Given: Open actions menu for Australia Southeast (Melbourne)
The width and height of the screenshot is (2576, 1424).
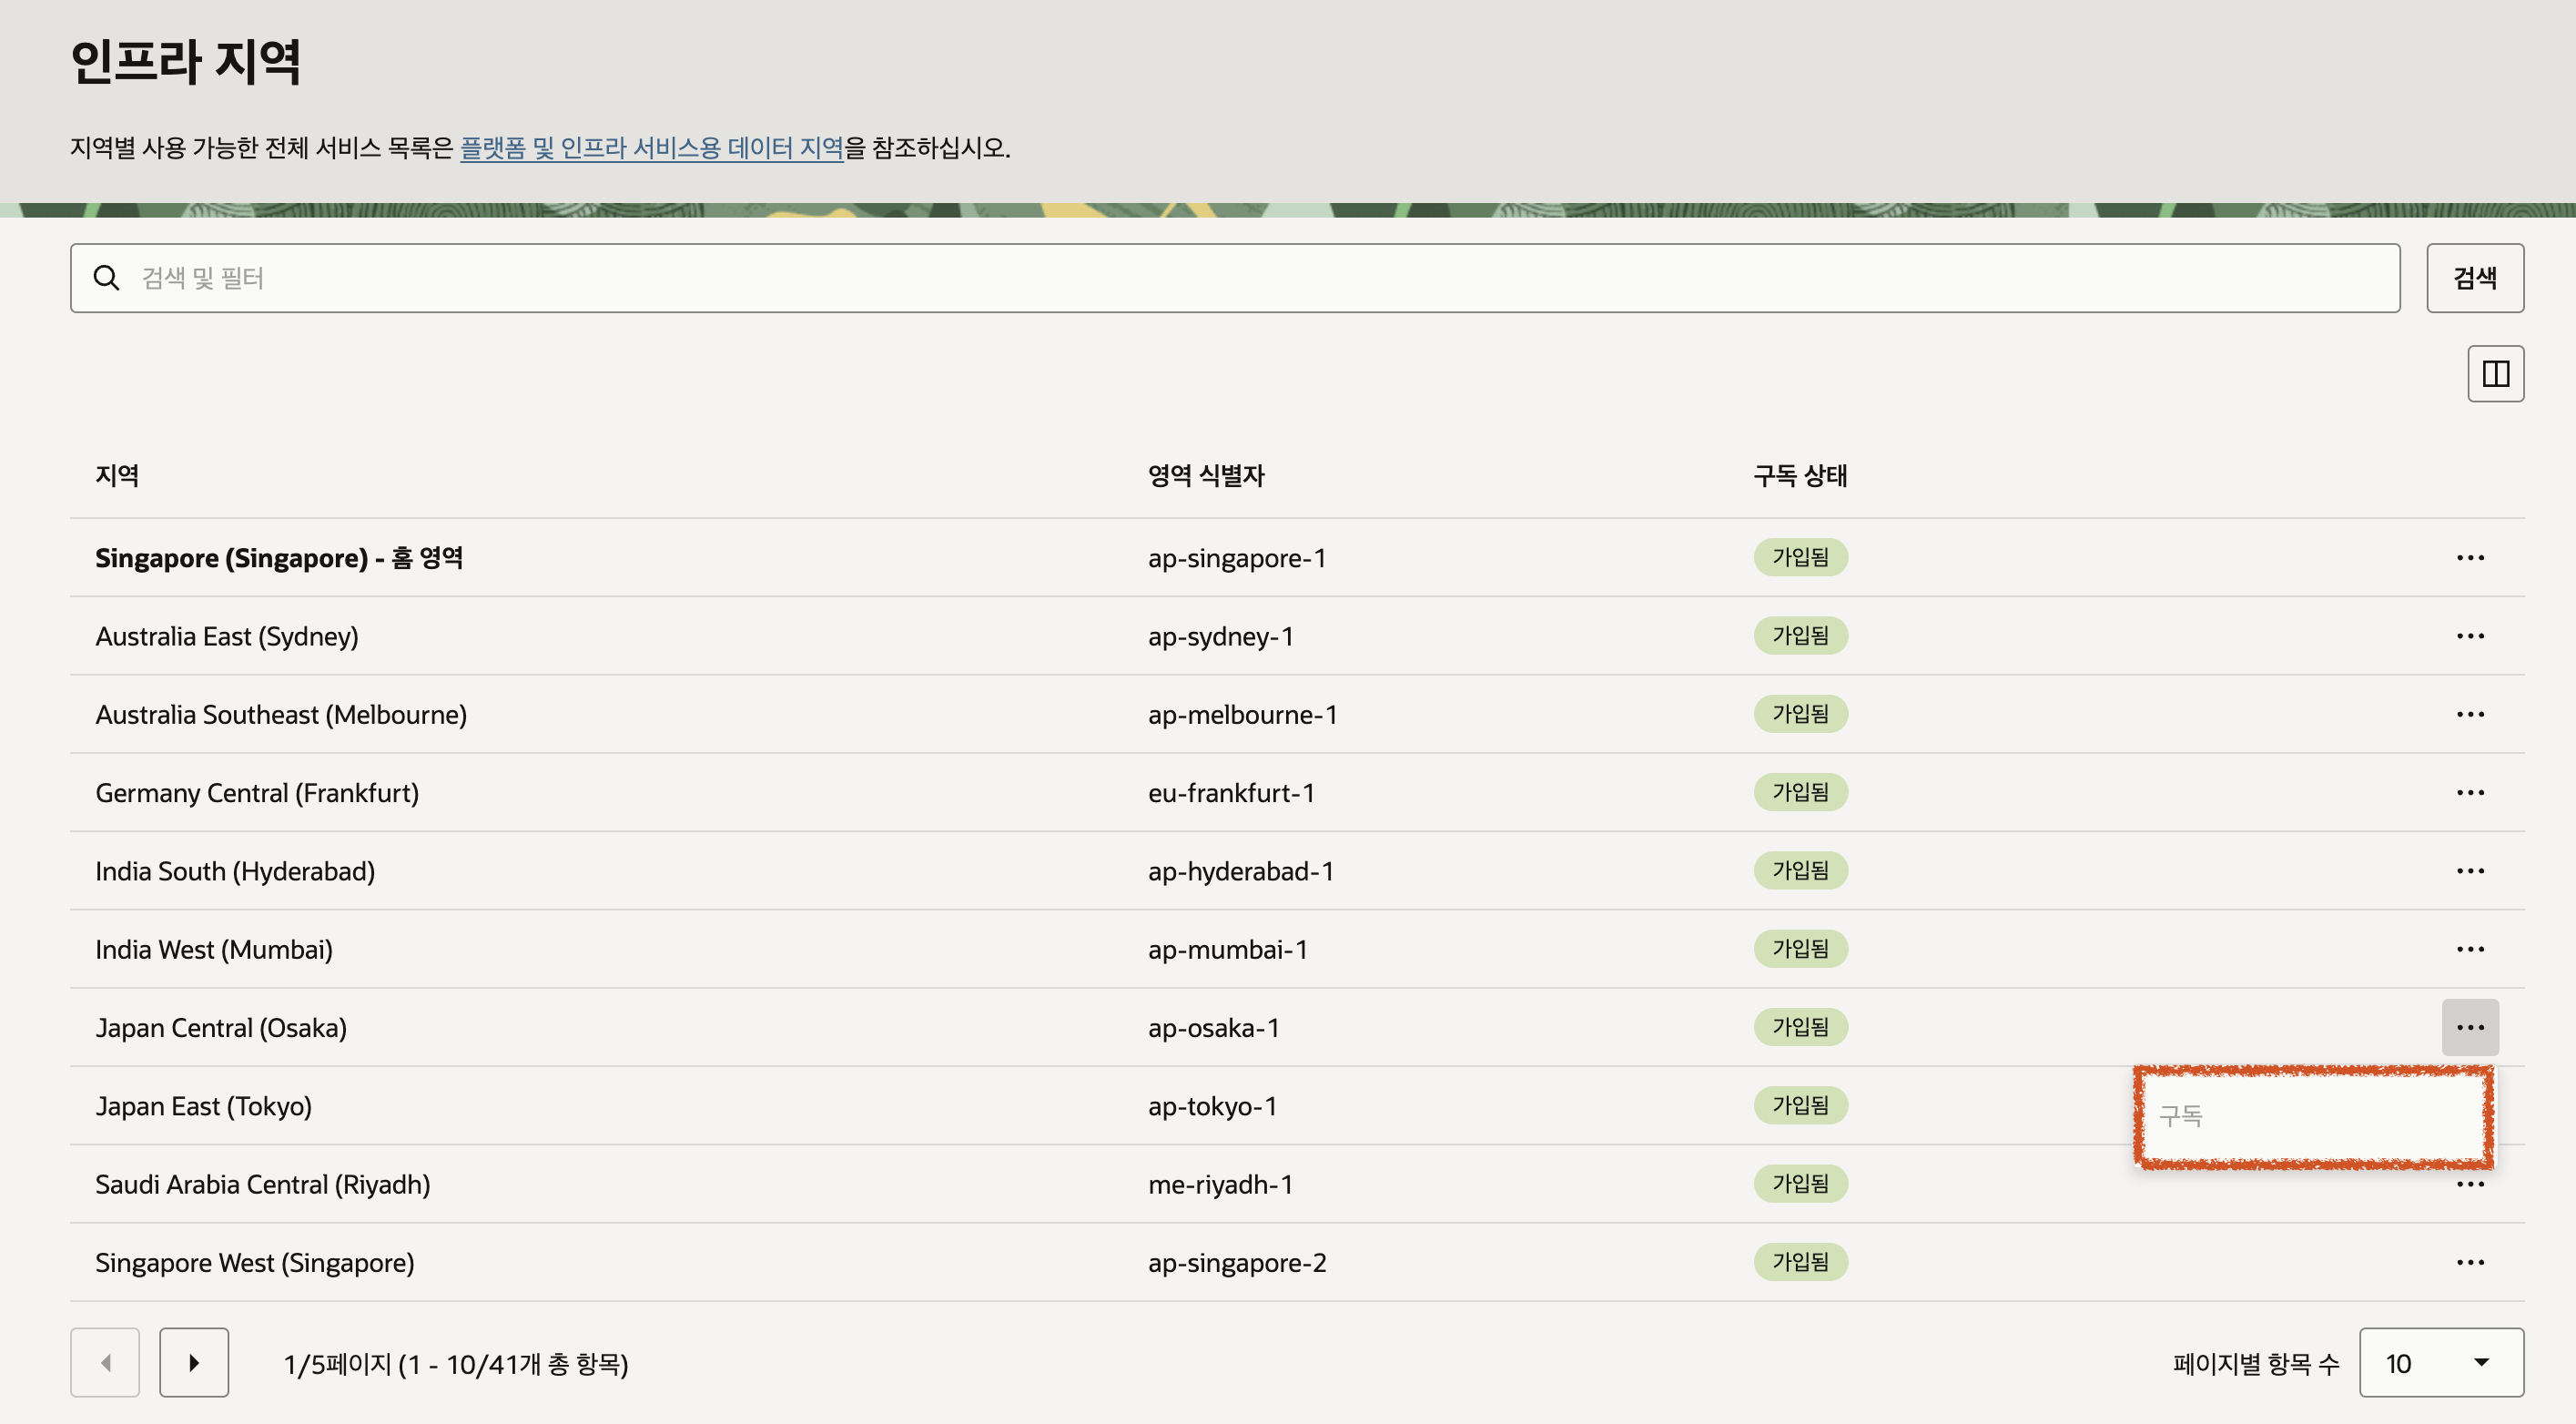Looking at the screenshot, I should [x=2469, y=714].
